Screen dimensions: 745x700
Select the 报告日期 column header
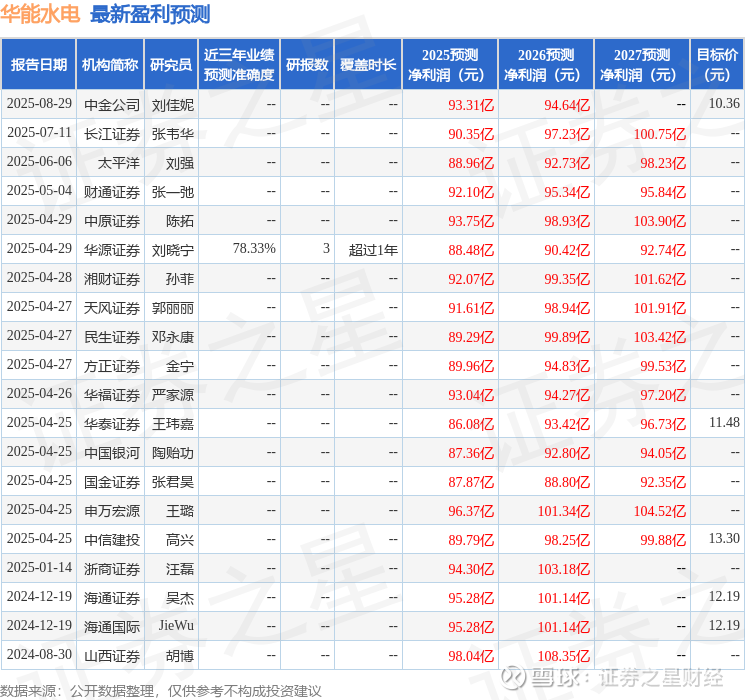point(38,65)
